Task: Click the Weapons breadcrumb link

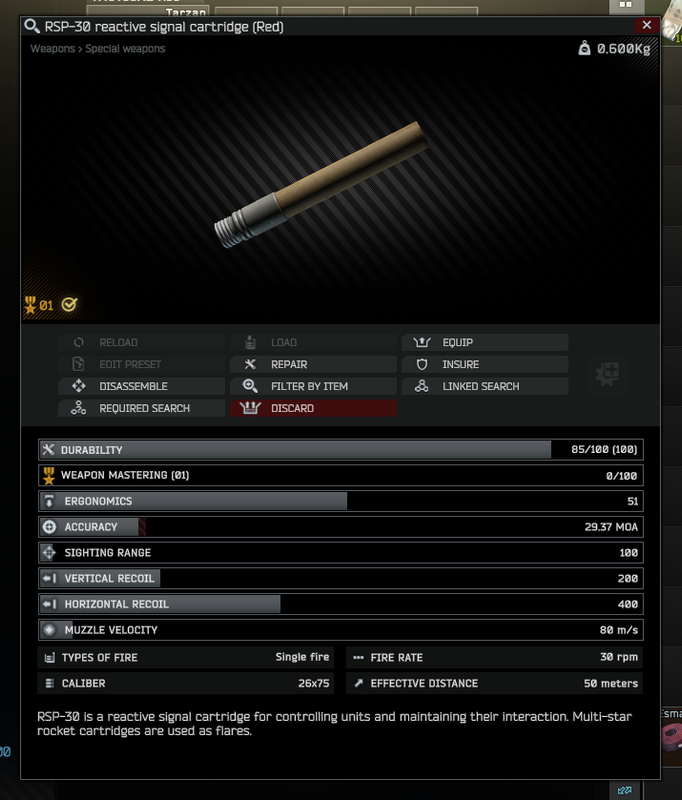Action: (x=53, y=48)
